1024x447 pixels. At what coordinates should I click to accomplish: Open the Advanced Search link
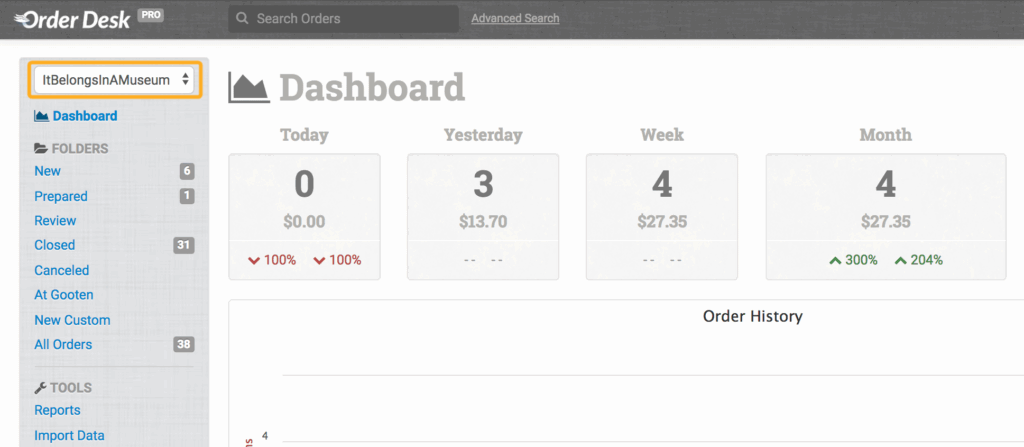[515, 19]
